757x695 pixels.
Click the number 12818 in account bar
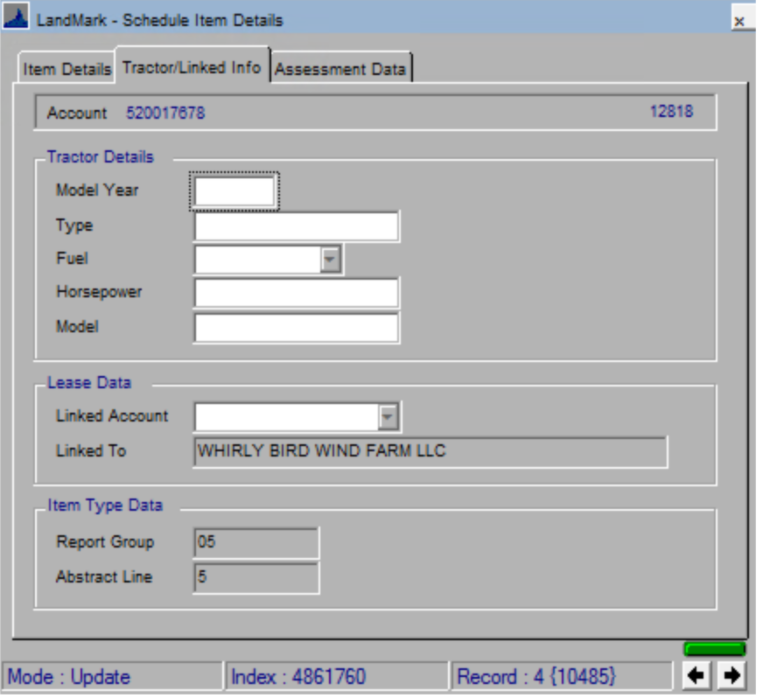[672, 111]
